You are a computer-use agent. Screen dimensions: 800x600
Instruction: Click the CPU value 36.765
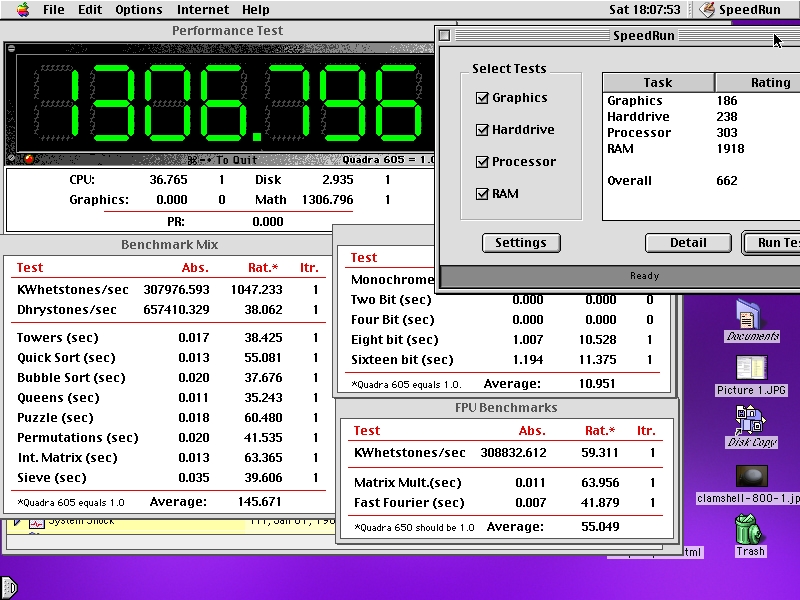168,180
